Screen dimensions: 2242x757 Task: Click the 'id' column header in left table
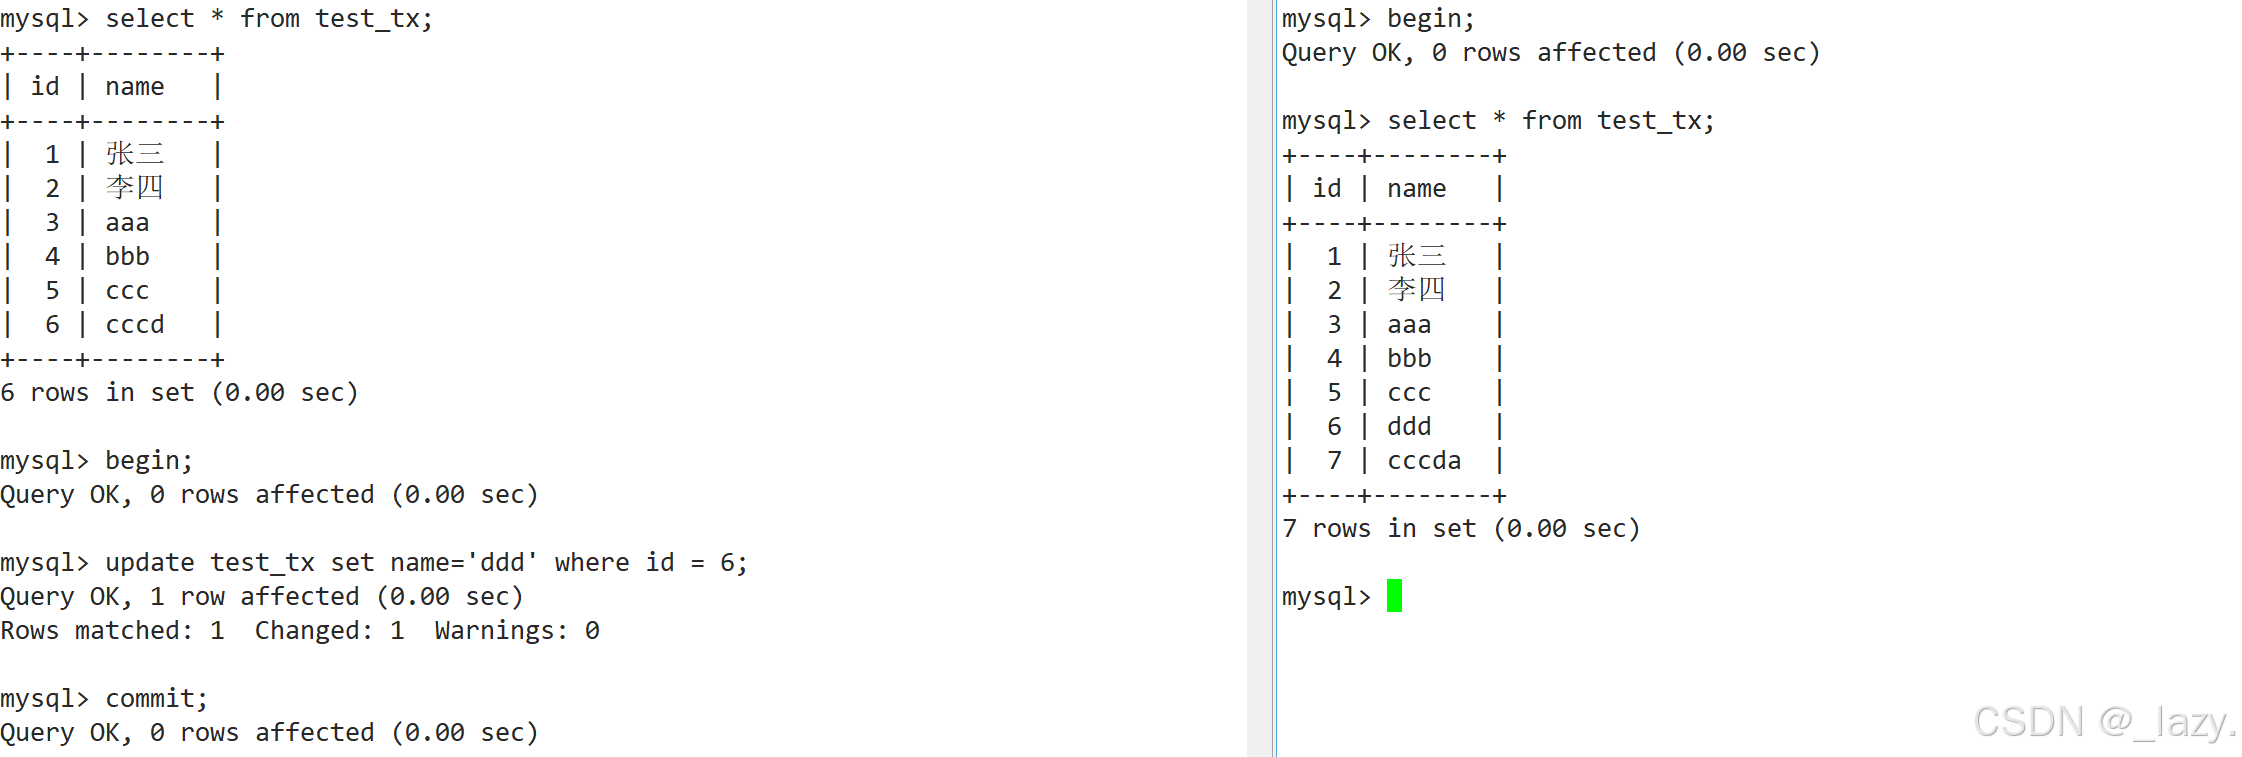coord(45,87)
